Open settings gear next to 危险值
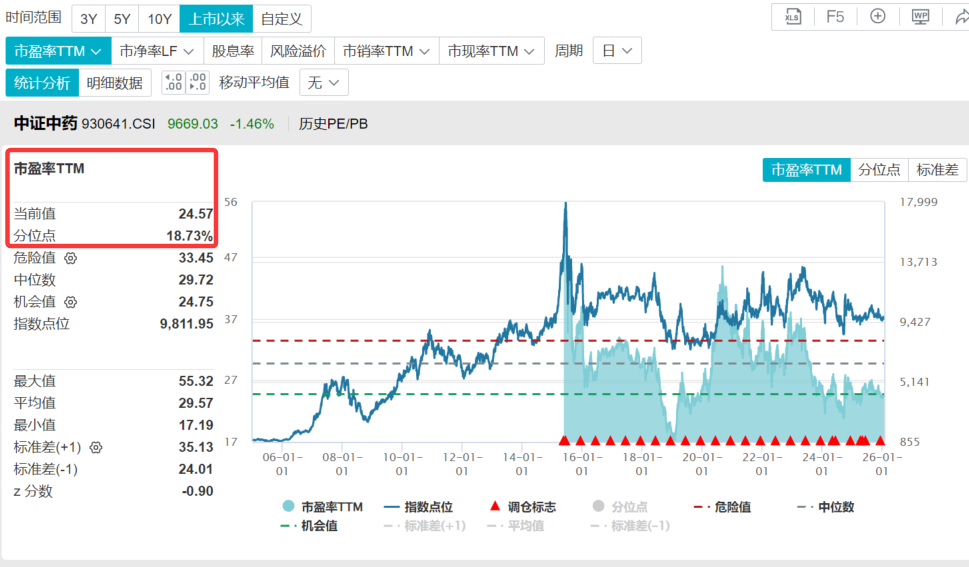The image size is (969, 567). (70, 258)
